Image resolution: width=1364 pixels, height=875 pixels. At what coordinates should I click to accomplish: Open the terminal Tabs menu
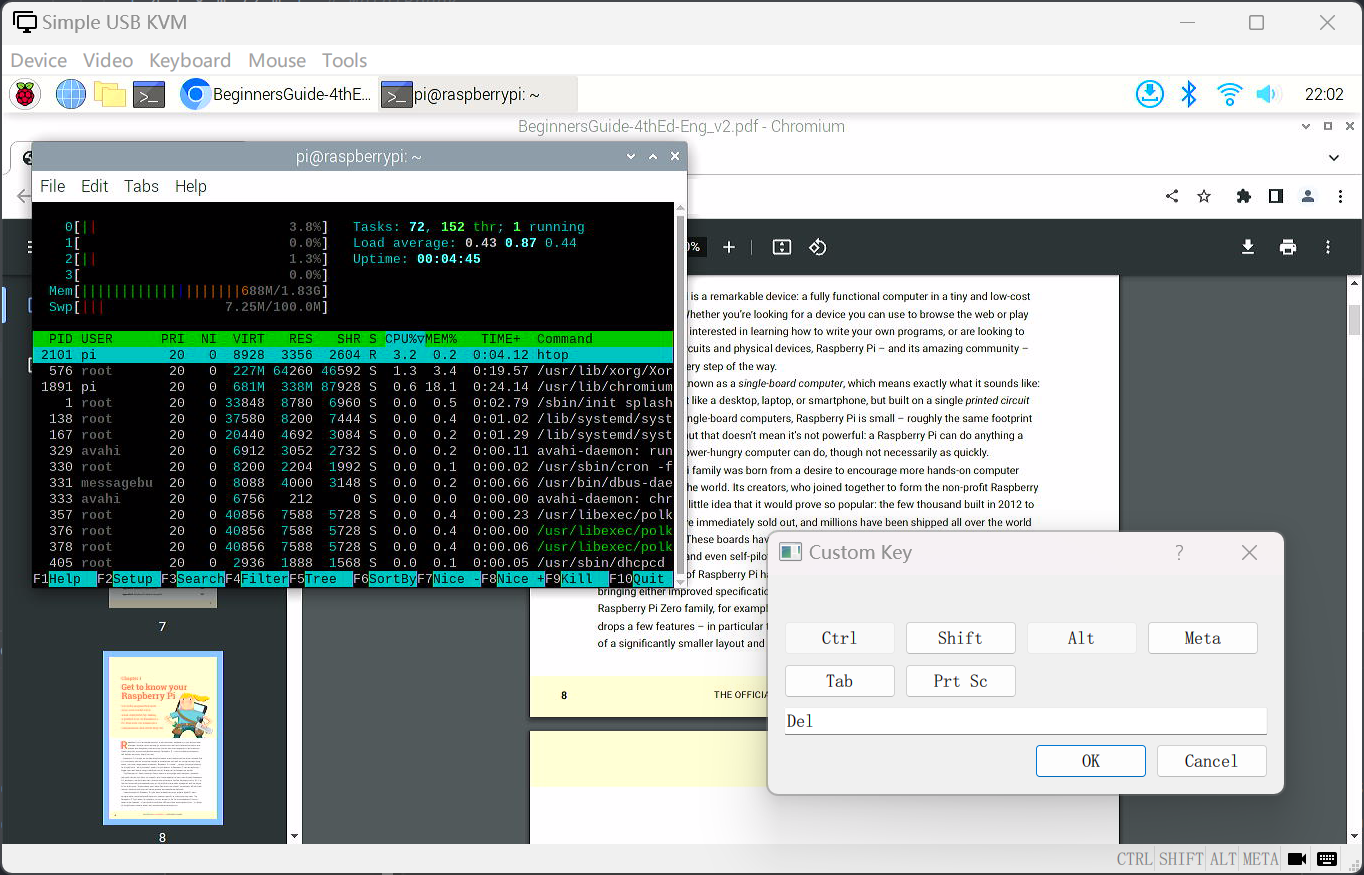pyautogui.click(x=141, y=186)
